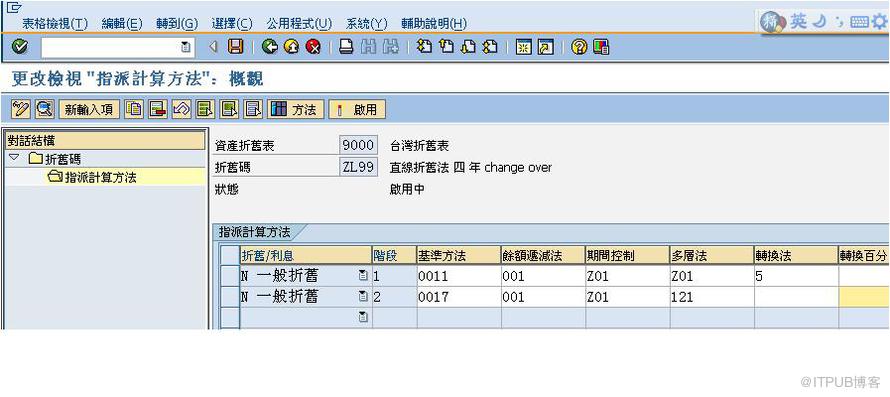Click the 新輸入項 (New Entries) button
890x397 pixels.
89,109
